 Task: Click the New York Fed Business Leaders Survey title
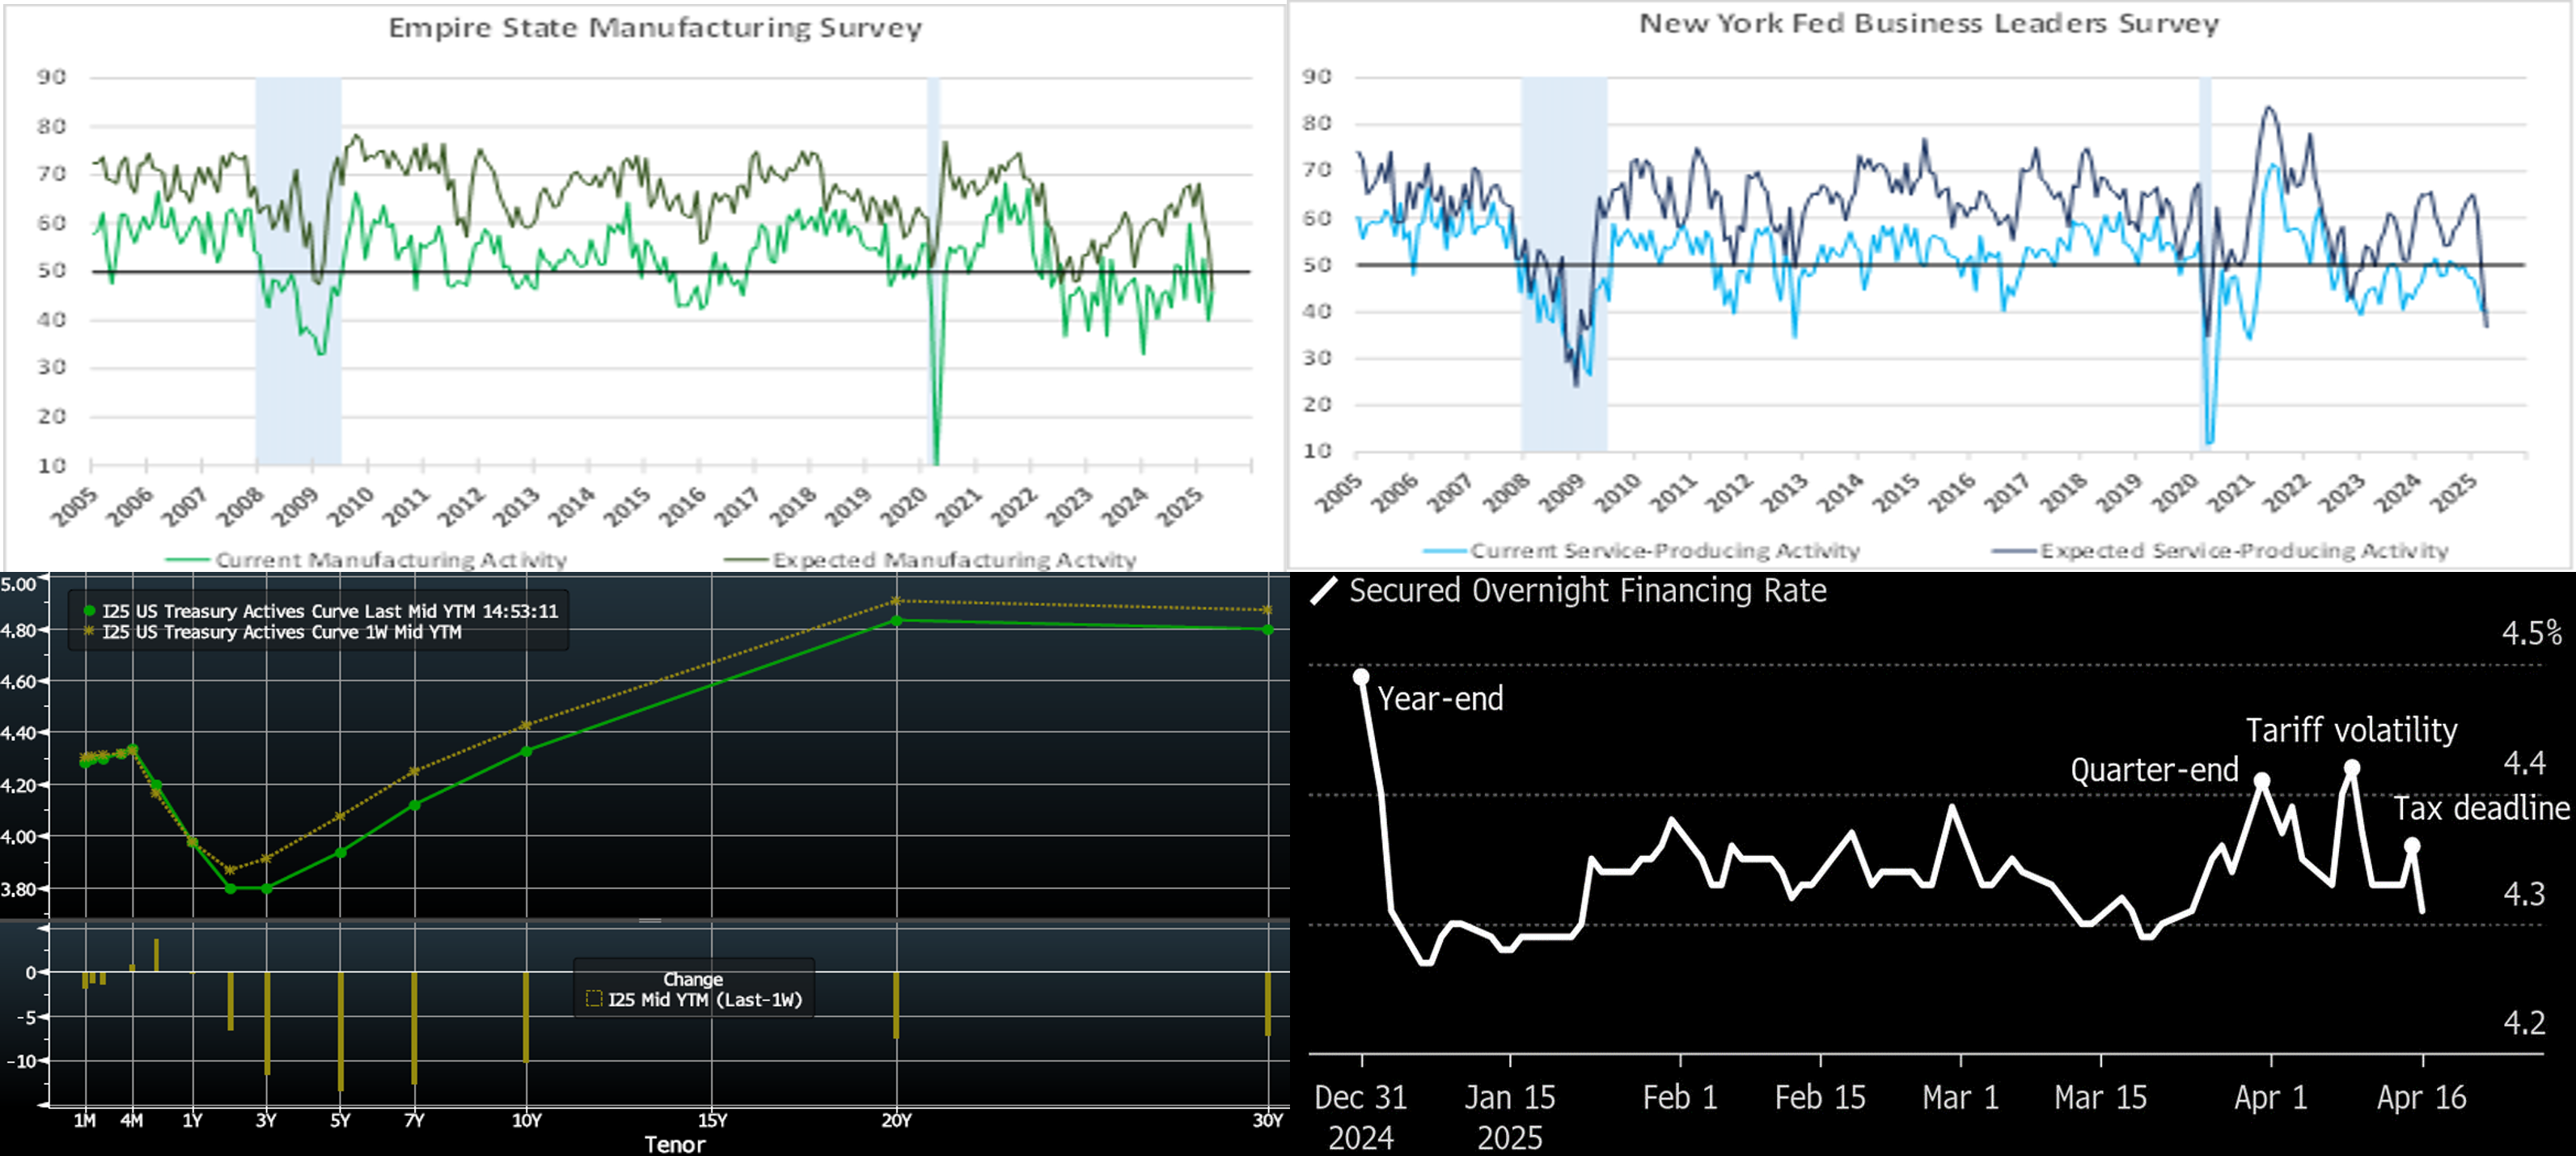(1929, 24)
